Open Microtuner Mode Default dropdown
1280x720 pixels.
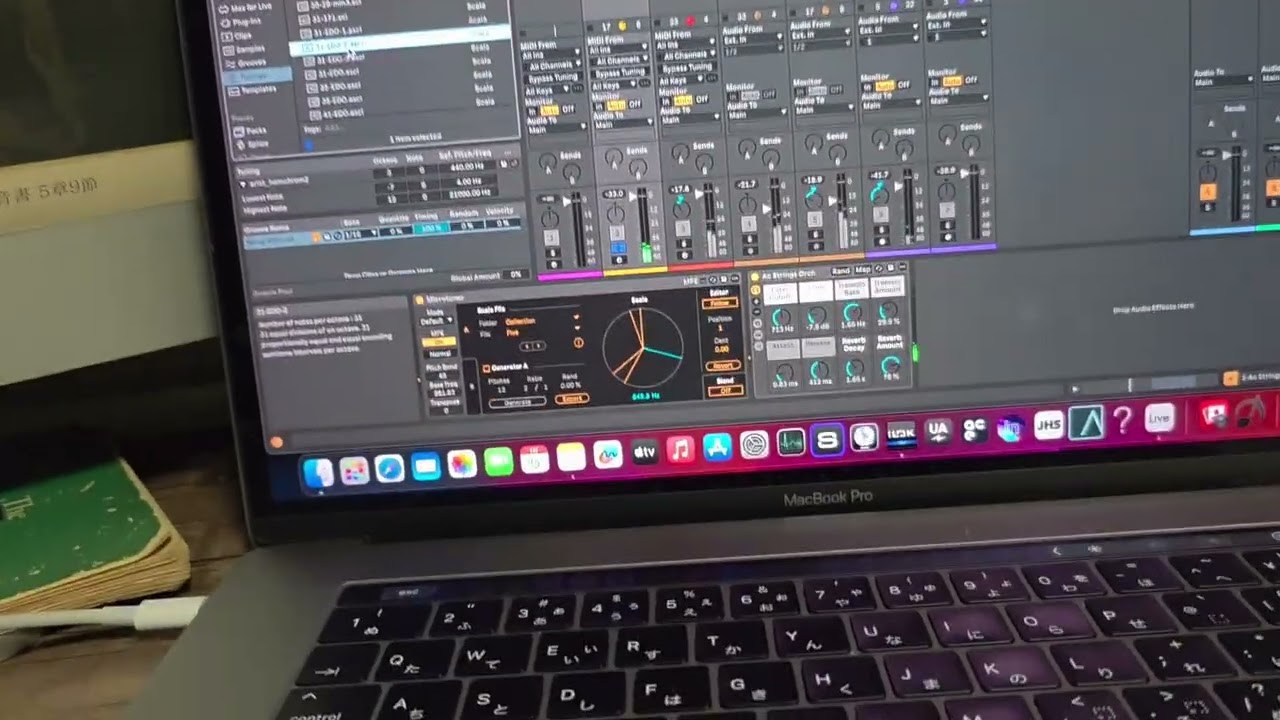click(437, 321)
